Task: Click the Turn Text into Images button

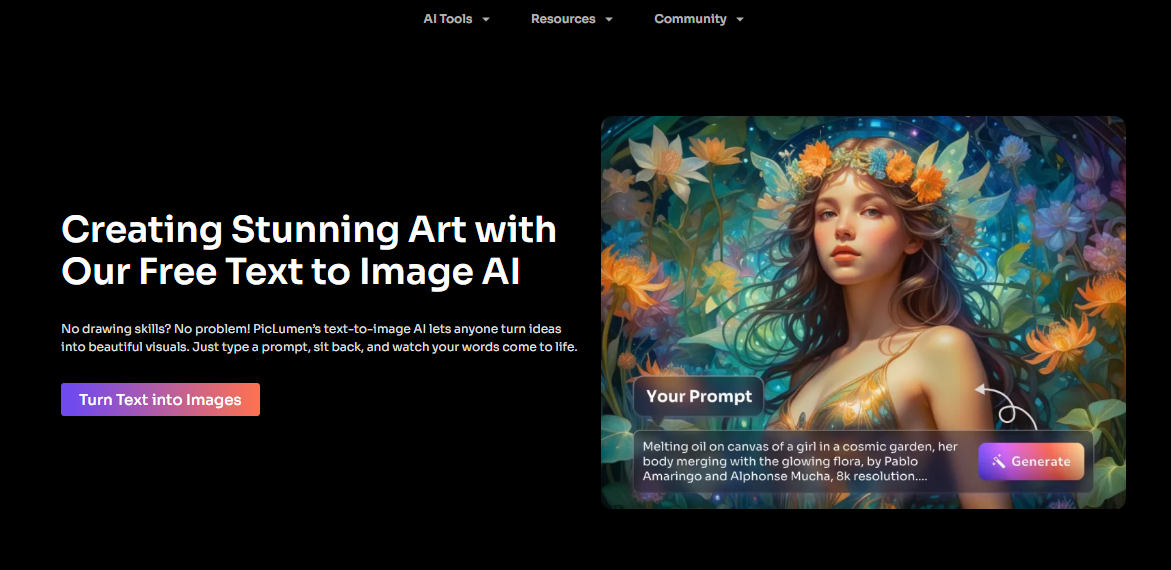Action: (160, 400)
